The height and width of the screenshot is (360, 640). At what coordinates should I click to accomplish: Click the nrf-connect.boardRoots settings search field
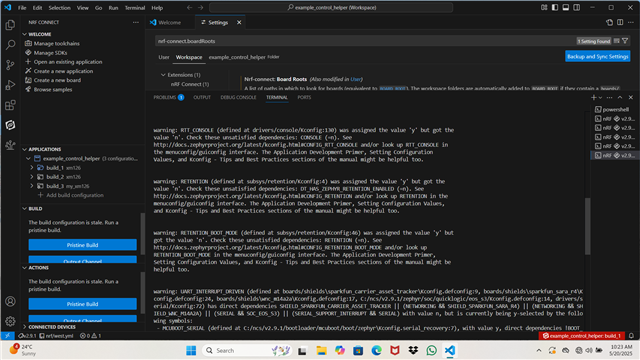tap(365, 41)
